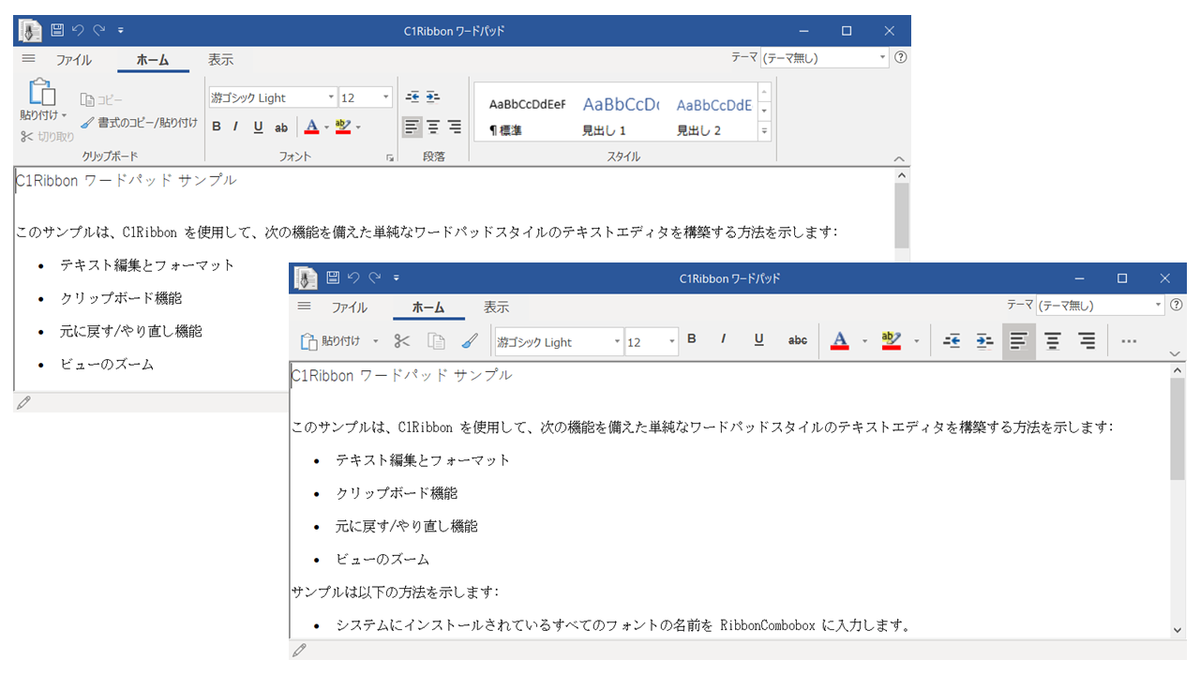
Task: Click the undo arrow in the front window's title bar
Action: pos(354,278)
